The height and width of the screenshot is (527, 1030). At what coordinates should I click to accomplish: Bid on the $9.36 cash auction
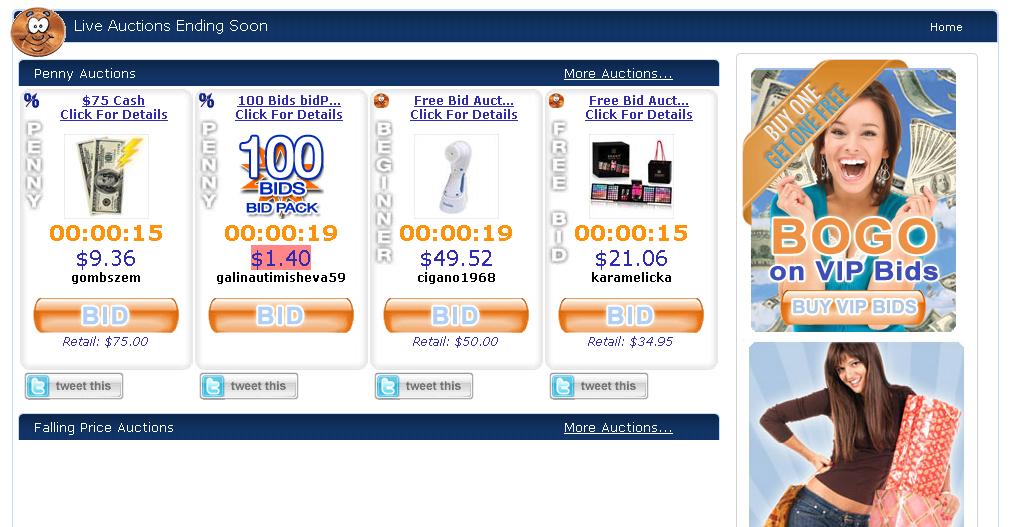point(106,315)
